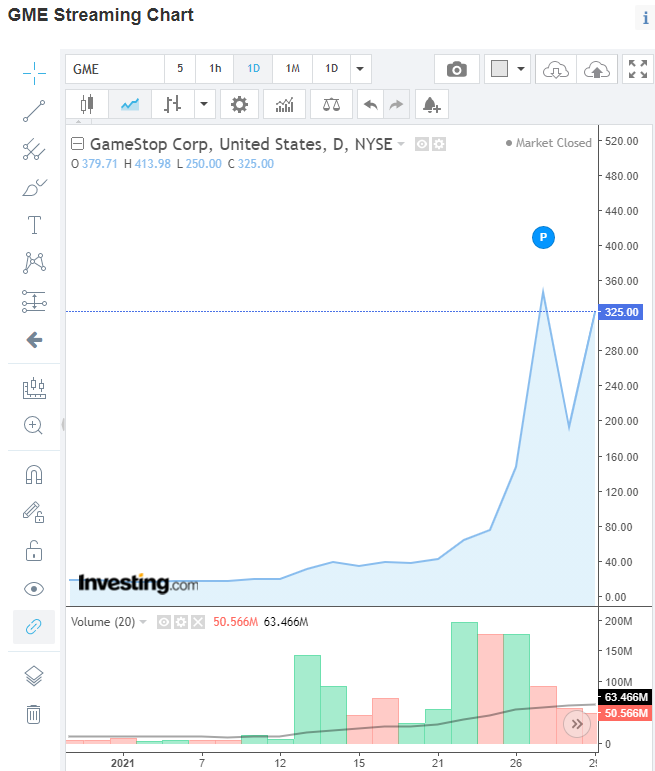Toggle stay in drawing mode

[x=34, y=512]
